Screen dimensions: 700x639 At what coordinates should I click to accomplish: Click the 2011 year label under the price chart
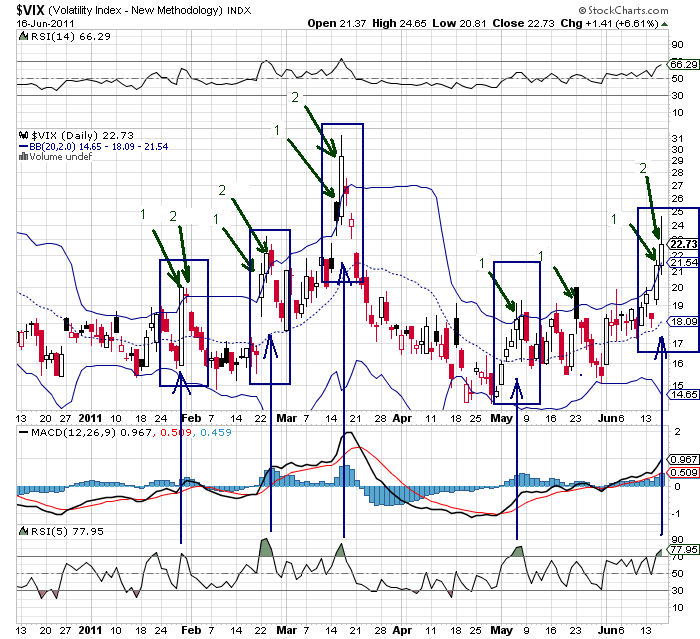(x=90, y=418)
